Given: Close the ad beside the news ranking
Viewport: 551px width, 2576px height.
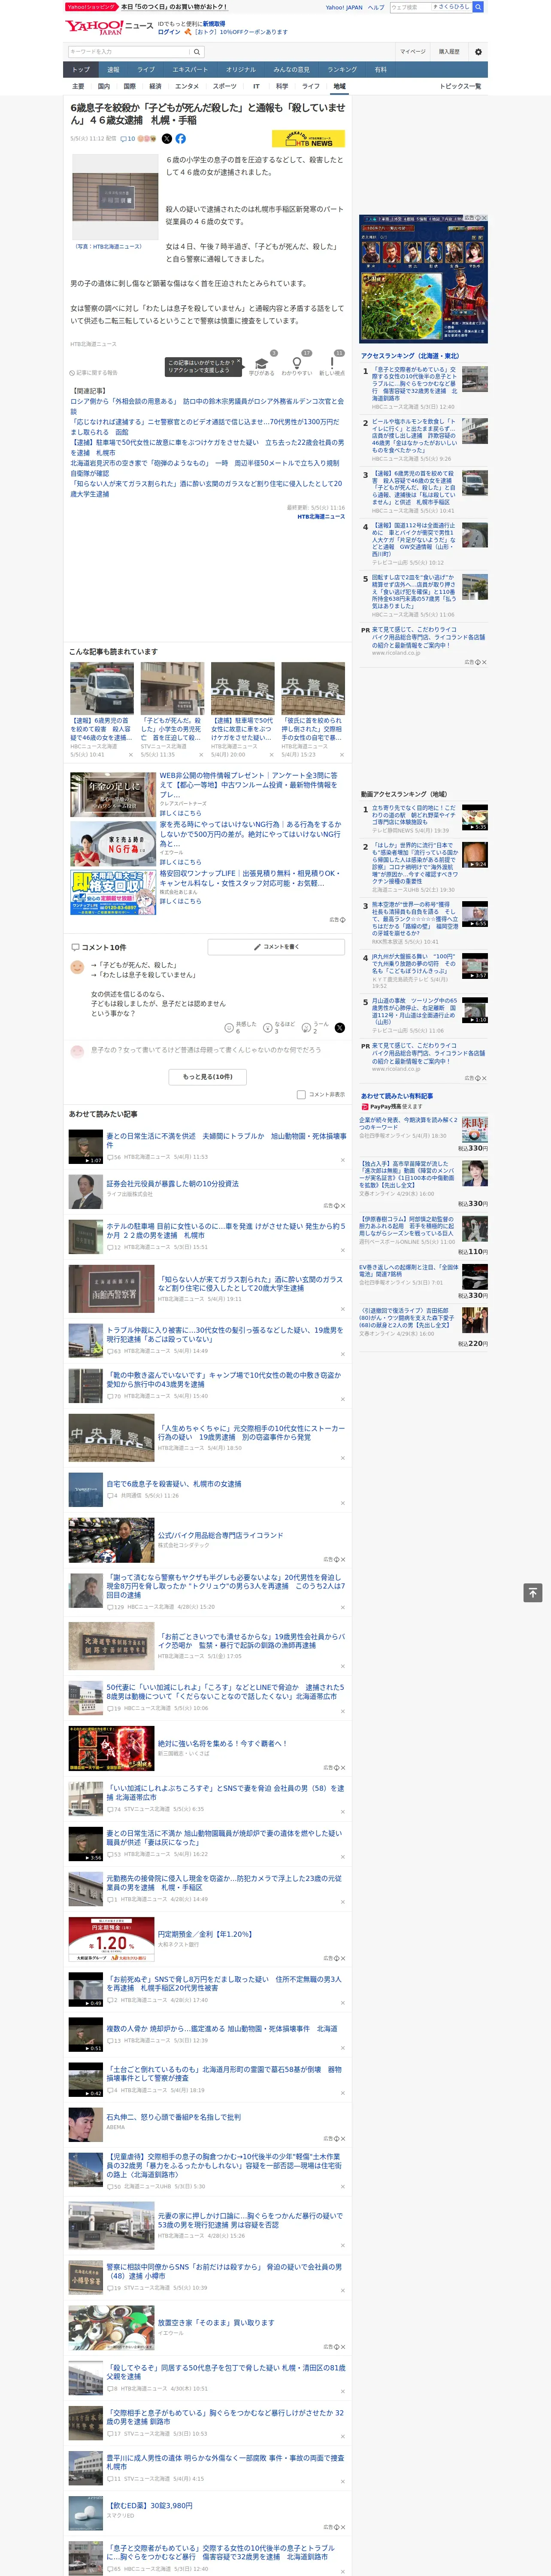Looking at the screenshot, I should [x=484, y=662].
